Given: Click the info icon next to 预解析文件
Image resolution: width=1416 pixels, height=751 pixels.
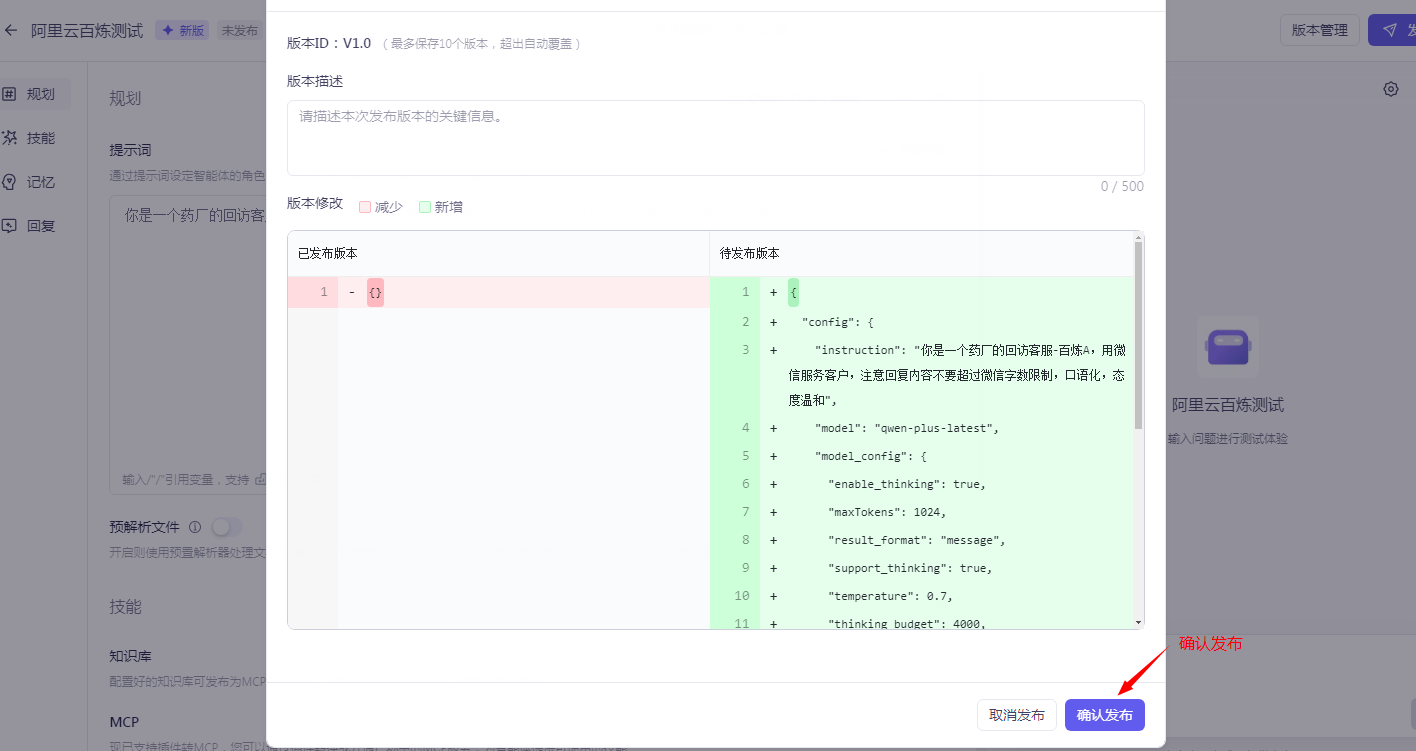Looking at the screenshot, I should tap(195, 527).
